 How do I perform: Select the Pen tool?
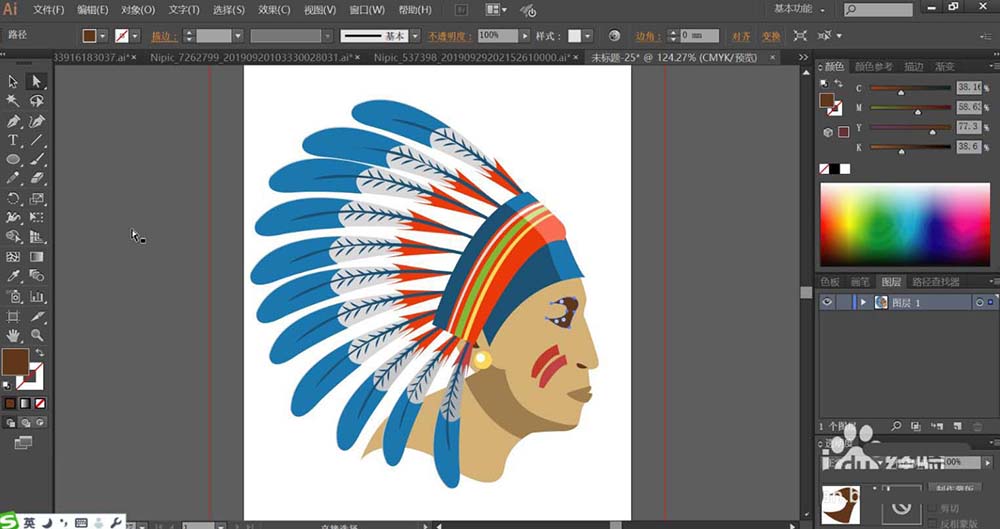pyautogui.click(x=13, y=121)
